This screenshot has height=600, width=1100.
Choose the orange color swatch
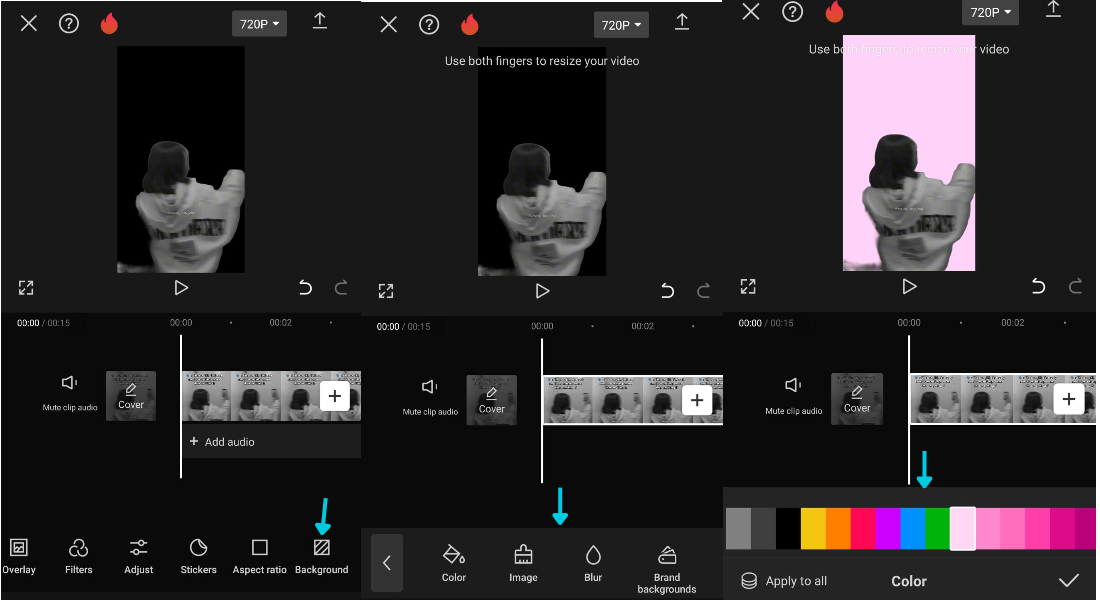(838, 528)
